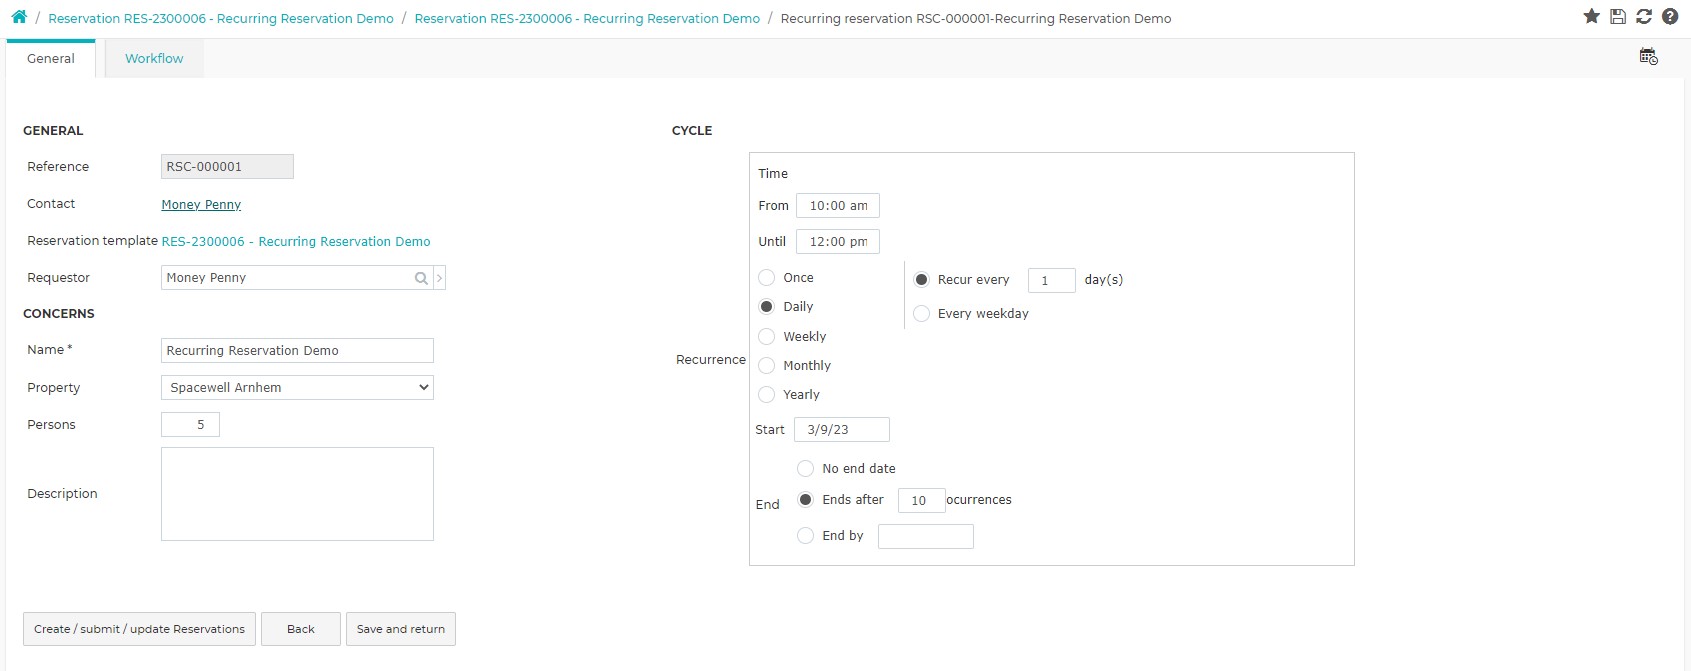Open the calendar schedule icon
Viewport: 1691px width, 671px height.
point(1649,57)
